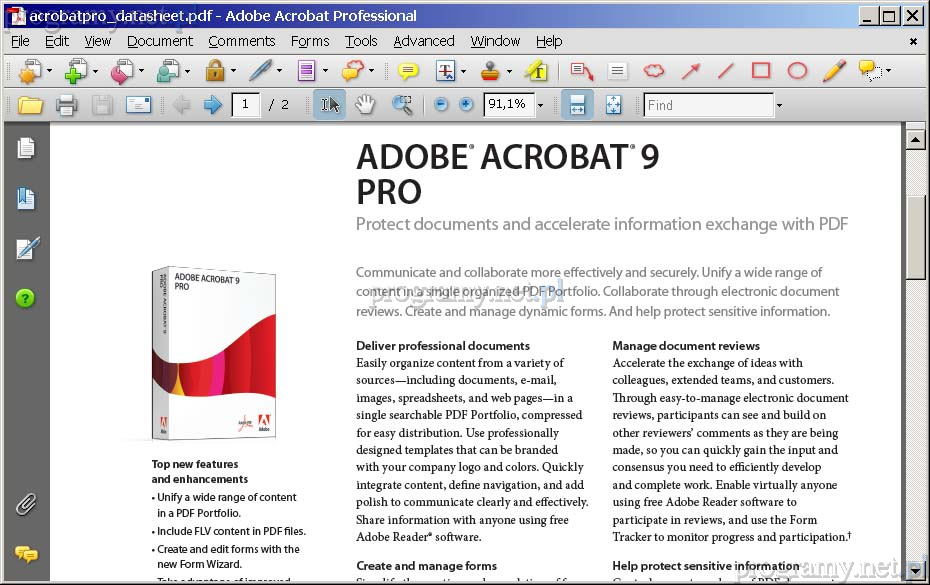Open the Attachments panel

(x=27, y=505)
